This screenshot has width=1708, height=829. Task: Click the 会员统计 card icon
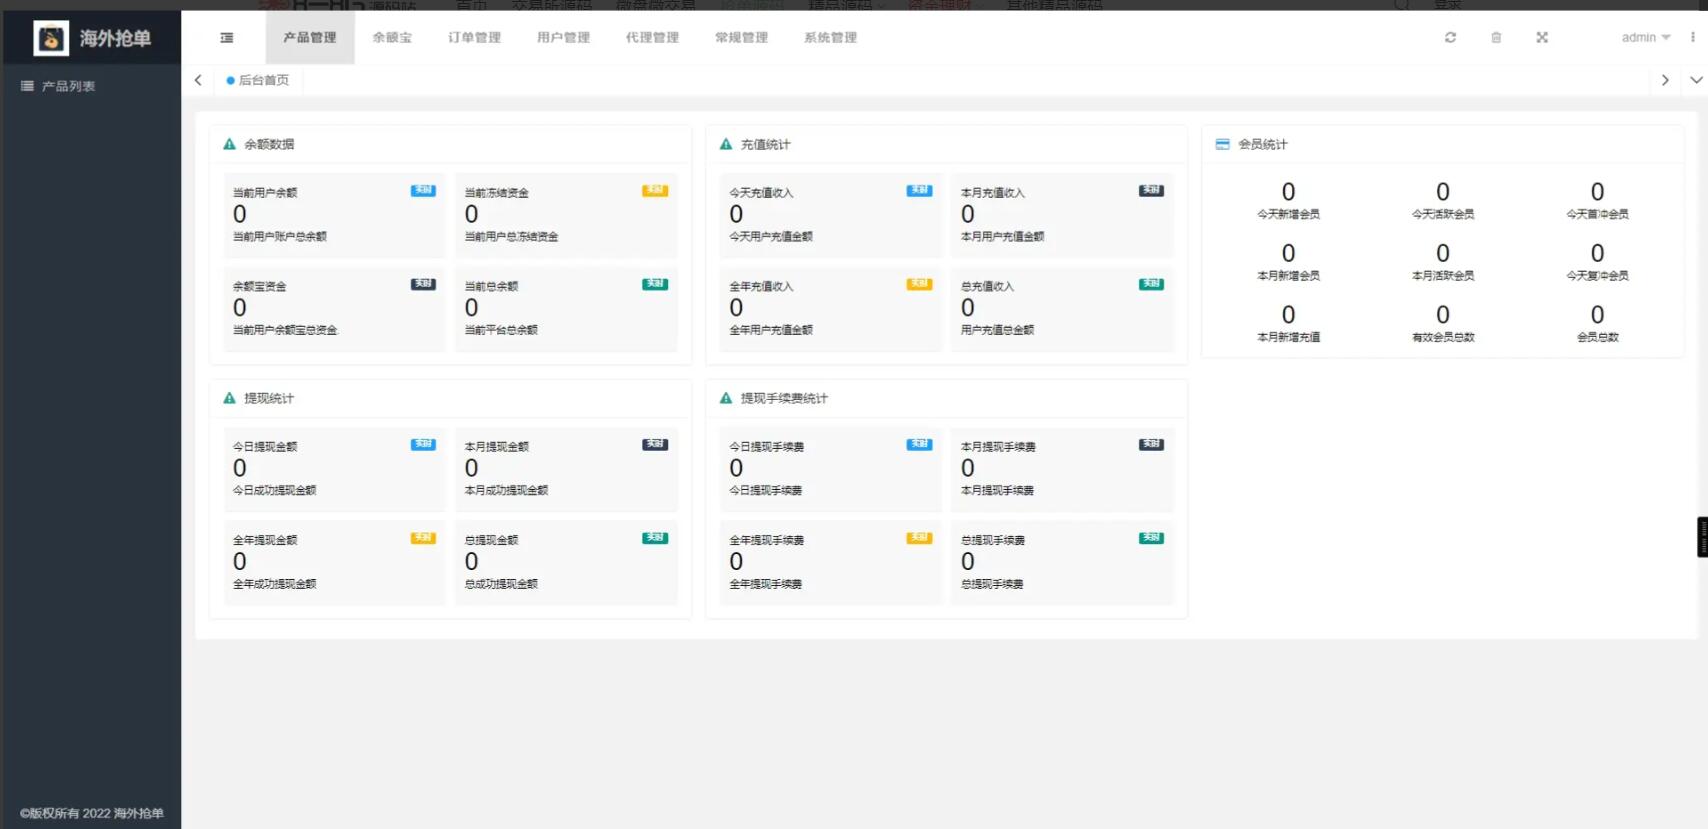pyautogui.click(x=1222, y=145)
